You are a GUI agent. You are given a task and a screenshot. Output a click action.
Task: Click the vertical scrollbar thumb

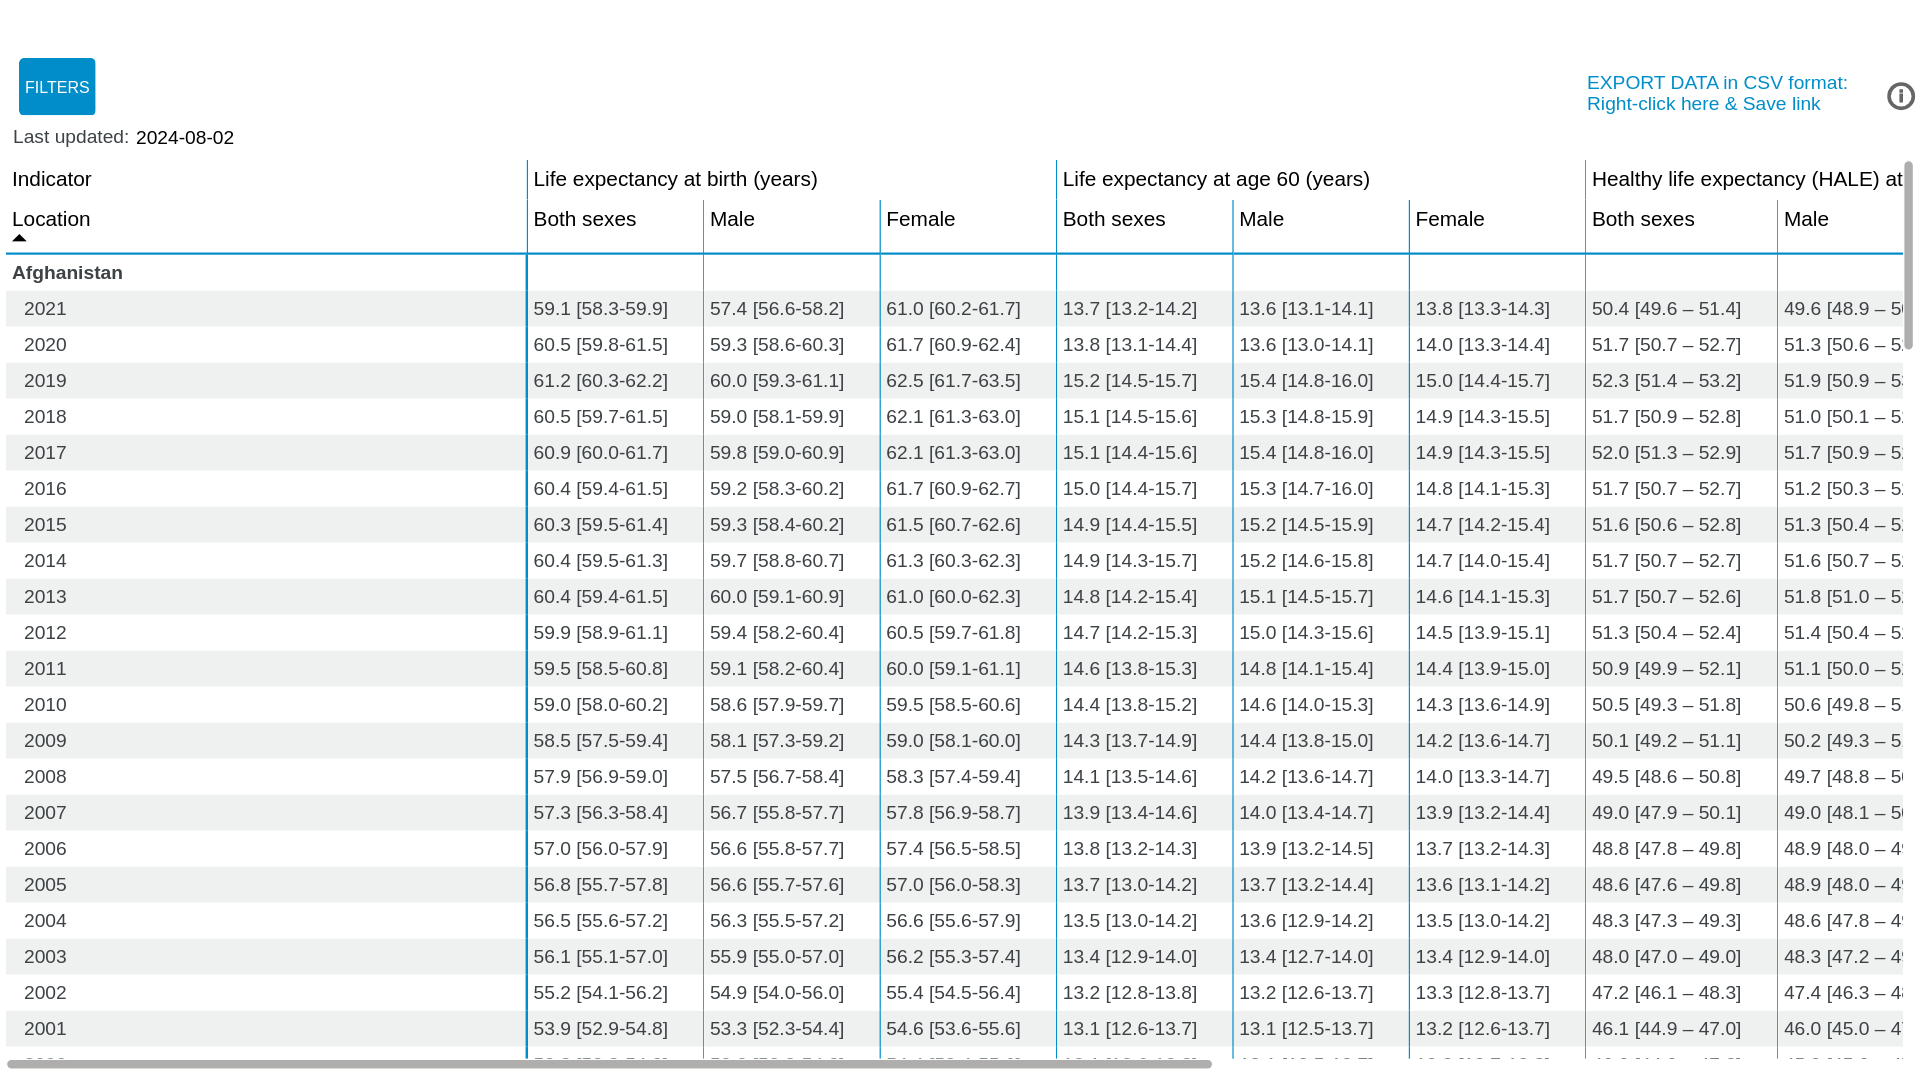pos(1908,255)
